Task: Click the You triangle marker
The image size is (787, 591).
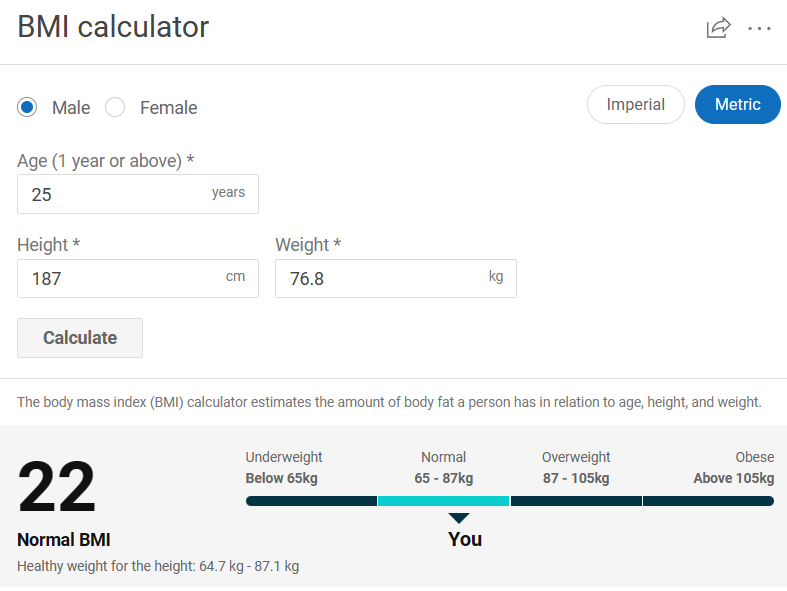Action: coord(459,518)
